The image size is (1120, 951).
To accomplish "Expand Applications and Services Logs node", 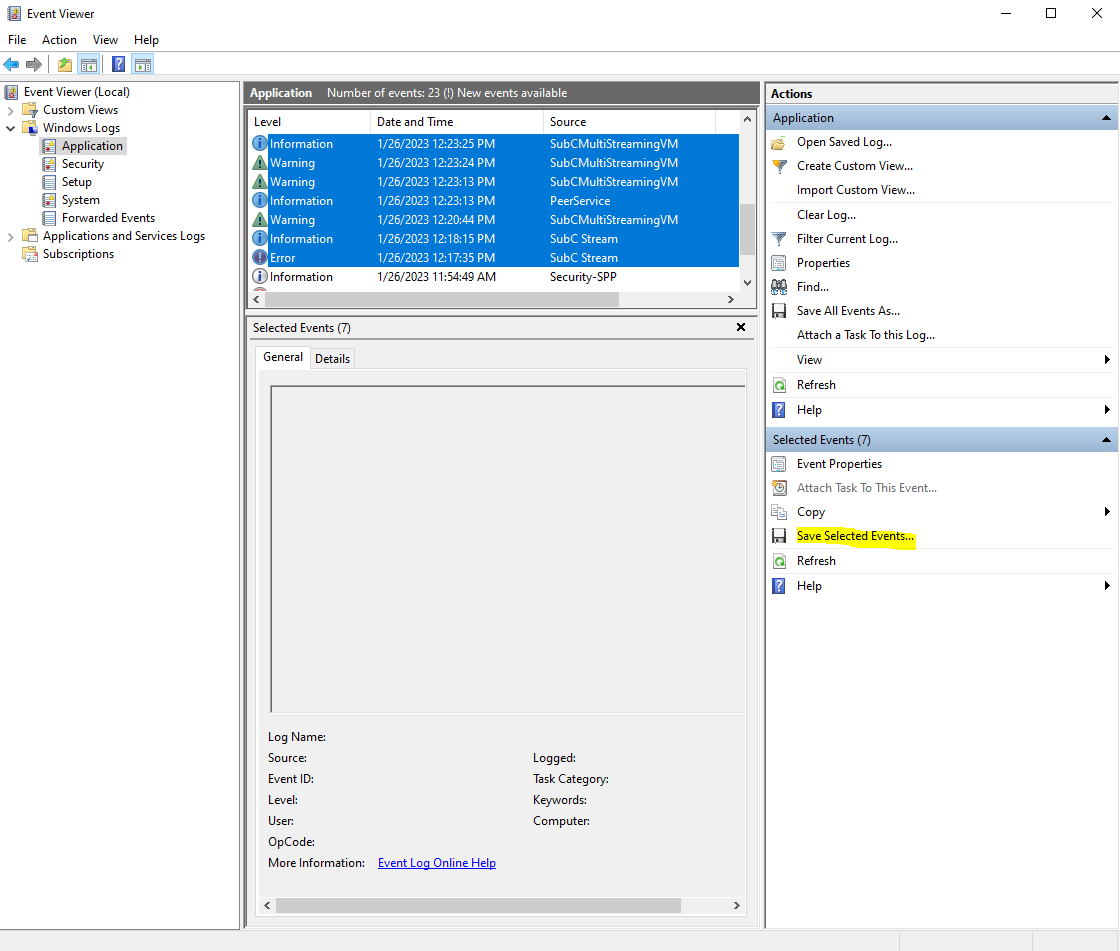I will point(11,236).
